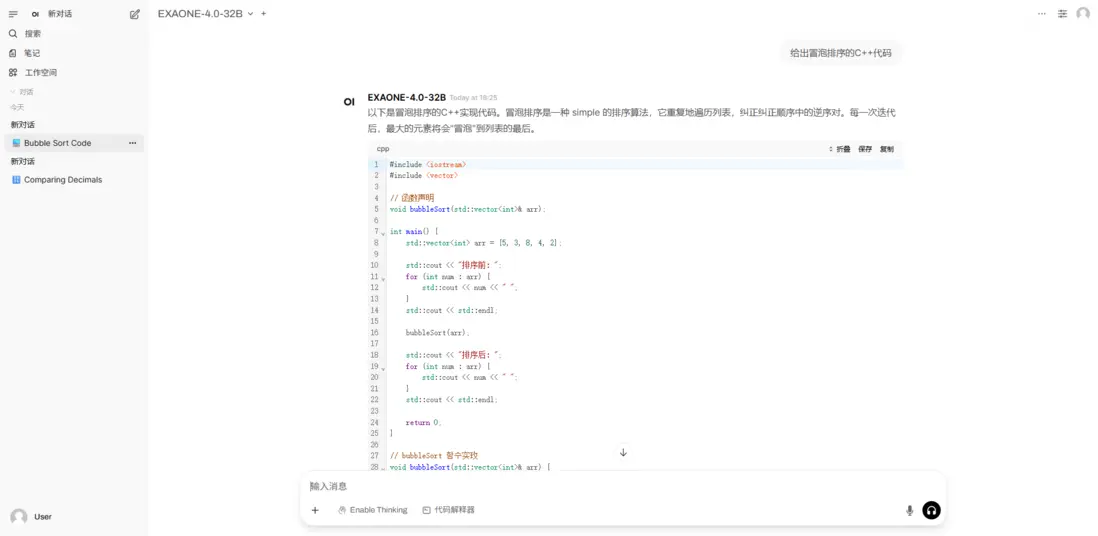The image size is (1098, 536).
Task: Click the EXAONE-4.0-32B name above the response
Action: click(x=407, y=97)
